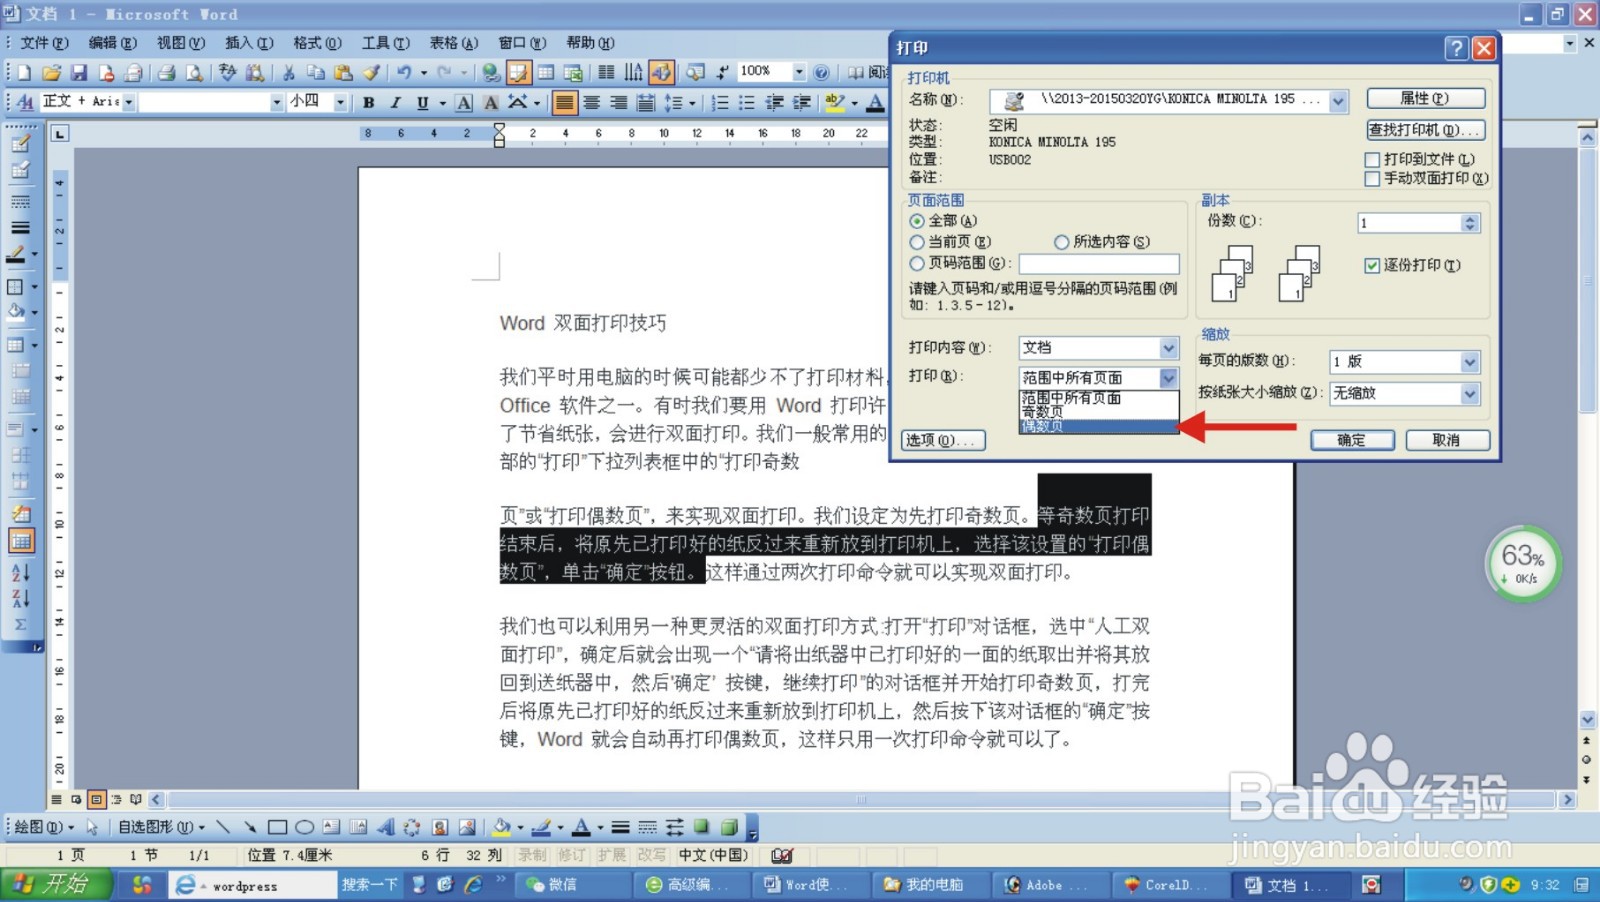Save the document with floppy icon
This screenshot has height=902, width=1600.
pos(78,73)
